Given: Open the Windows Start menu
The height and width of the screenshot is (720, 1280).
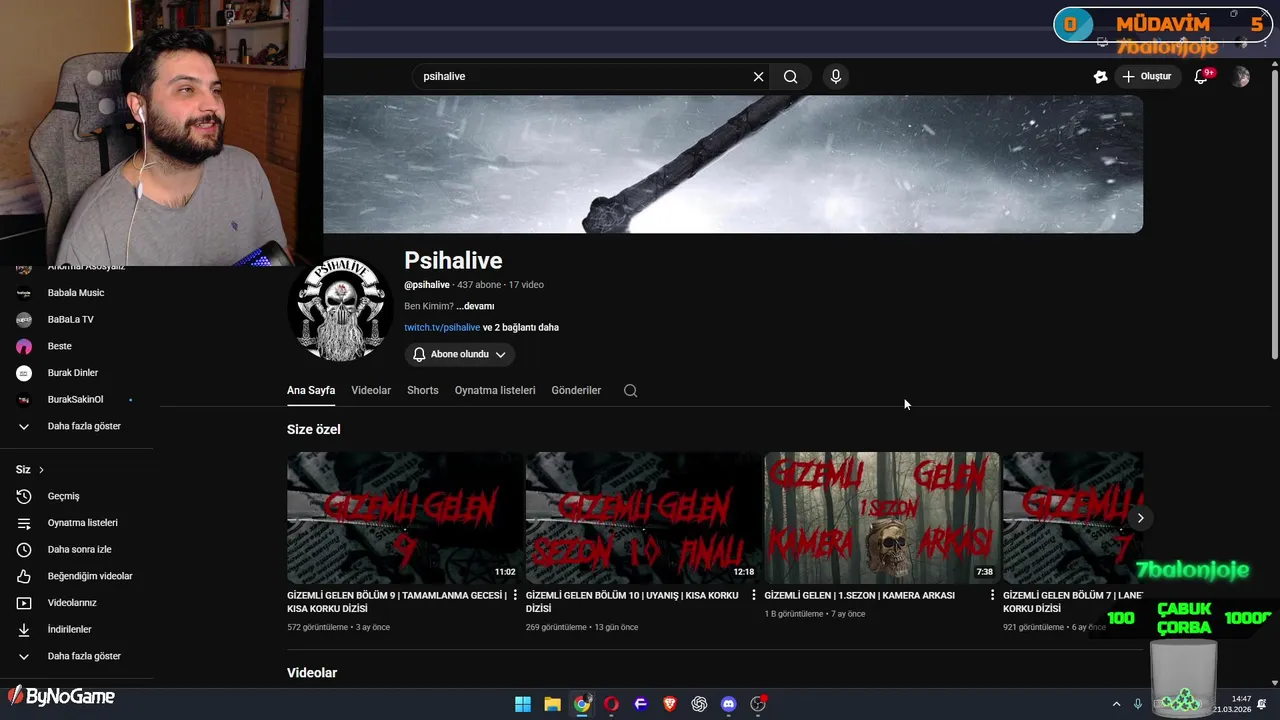Looking at the screenshot, I should [x=523, y=704].
